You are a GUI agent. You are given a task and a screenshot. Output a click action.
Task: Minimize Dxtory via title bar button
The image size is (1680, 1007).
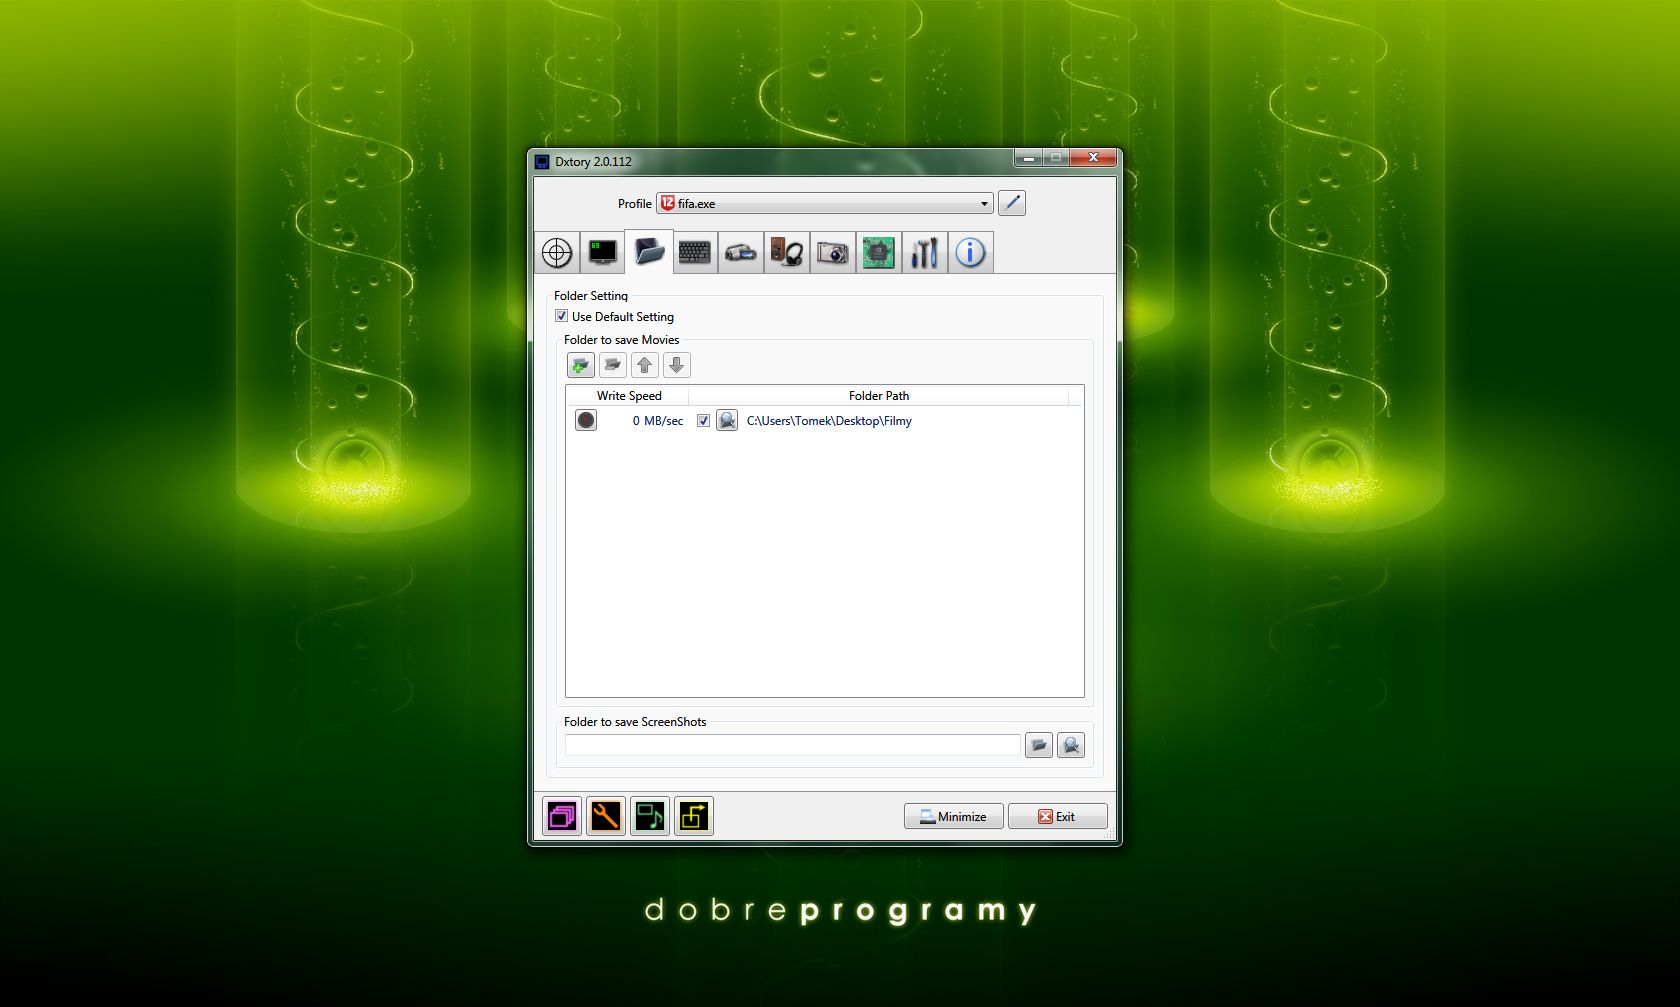(x=1028, y=158)
